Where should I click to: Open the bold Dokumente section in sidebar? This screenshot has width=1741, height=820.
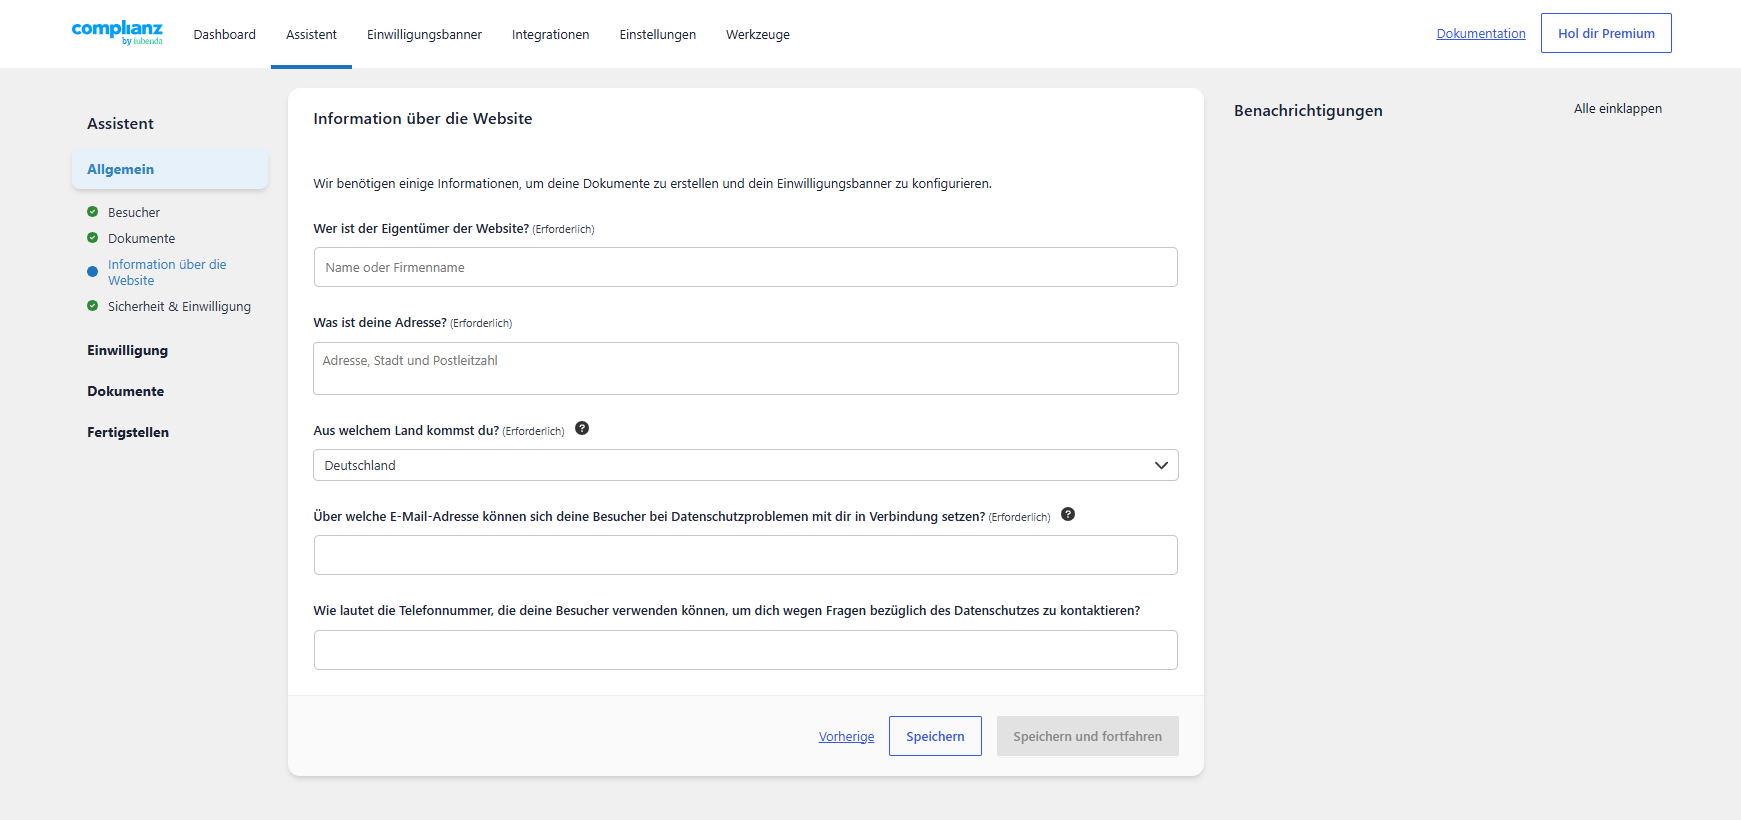click(x=125, y=391)
